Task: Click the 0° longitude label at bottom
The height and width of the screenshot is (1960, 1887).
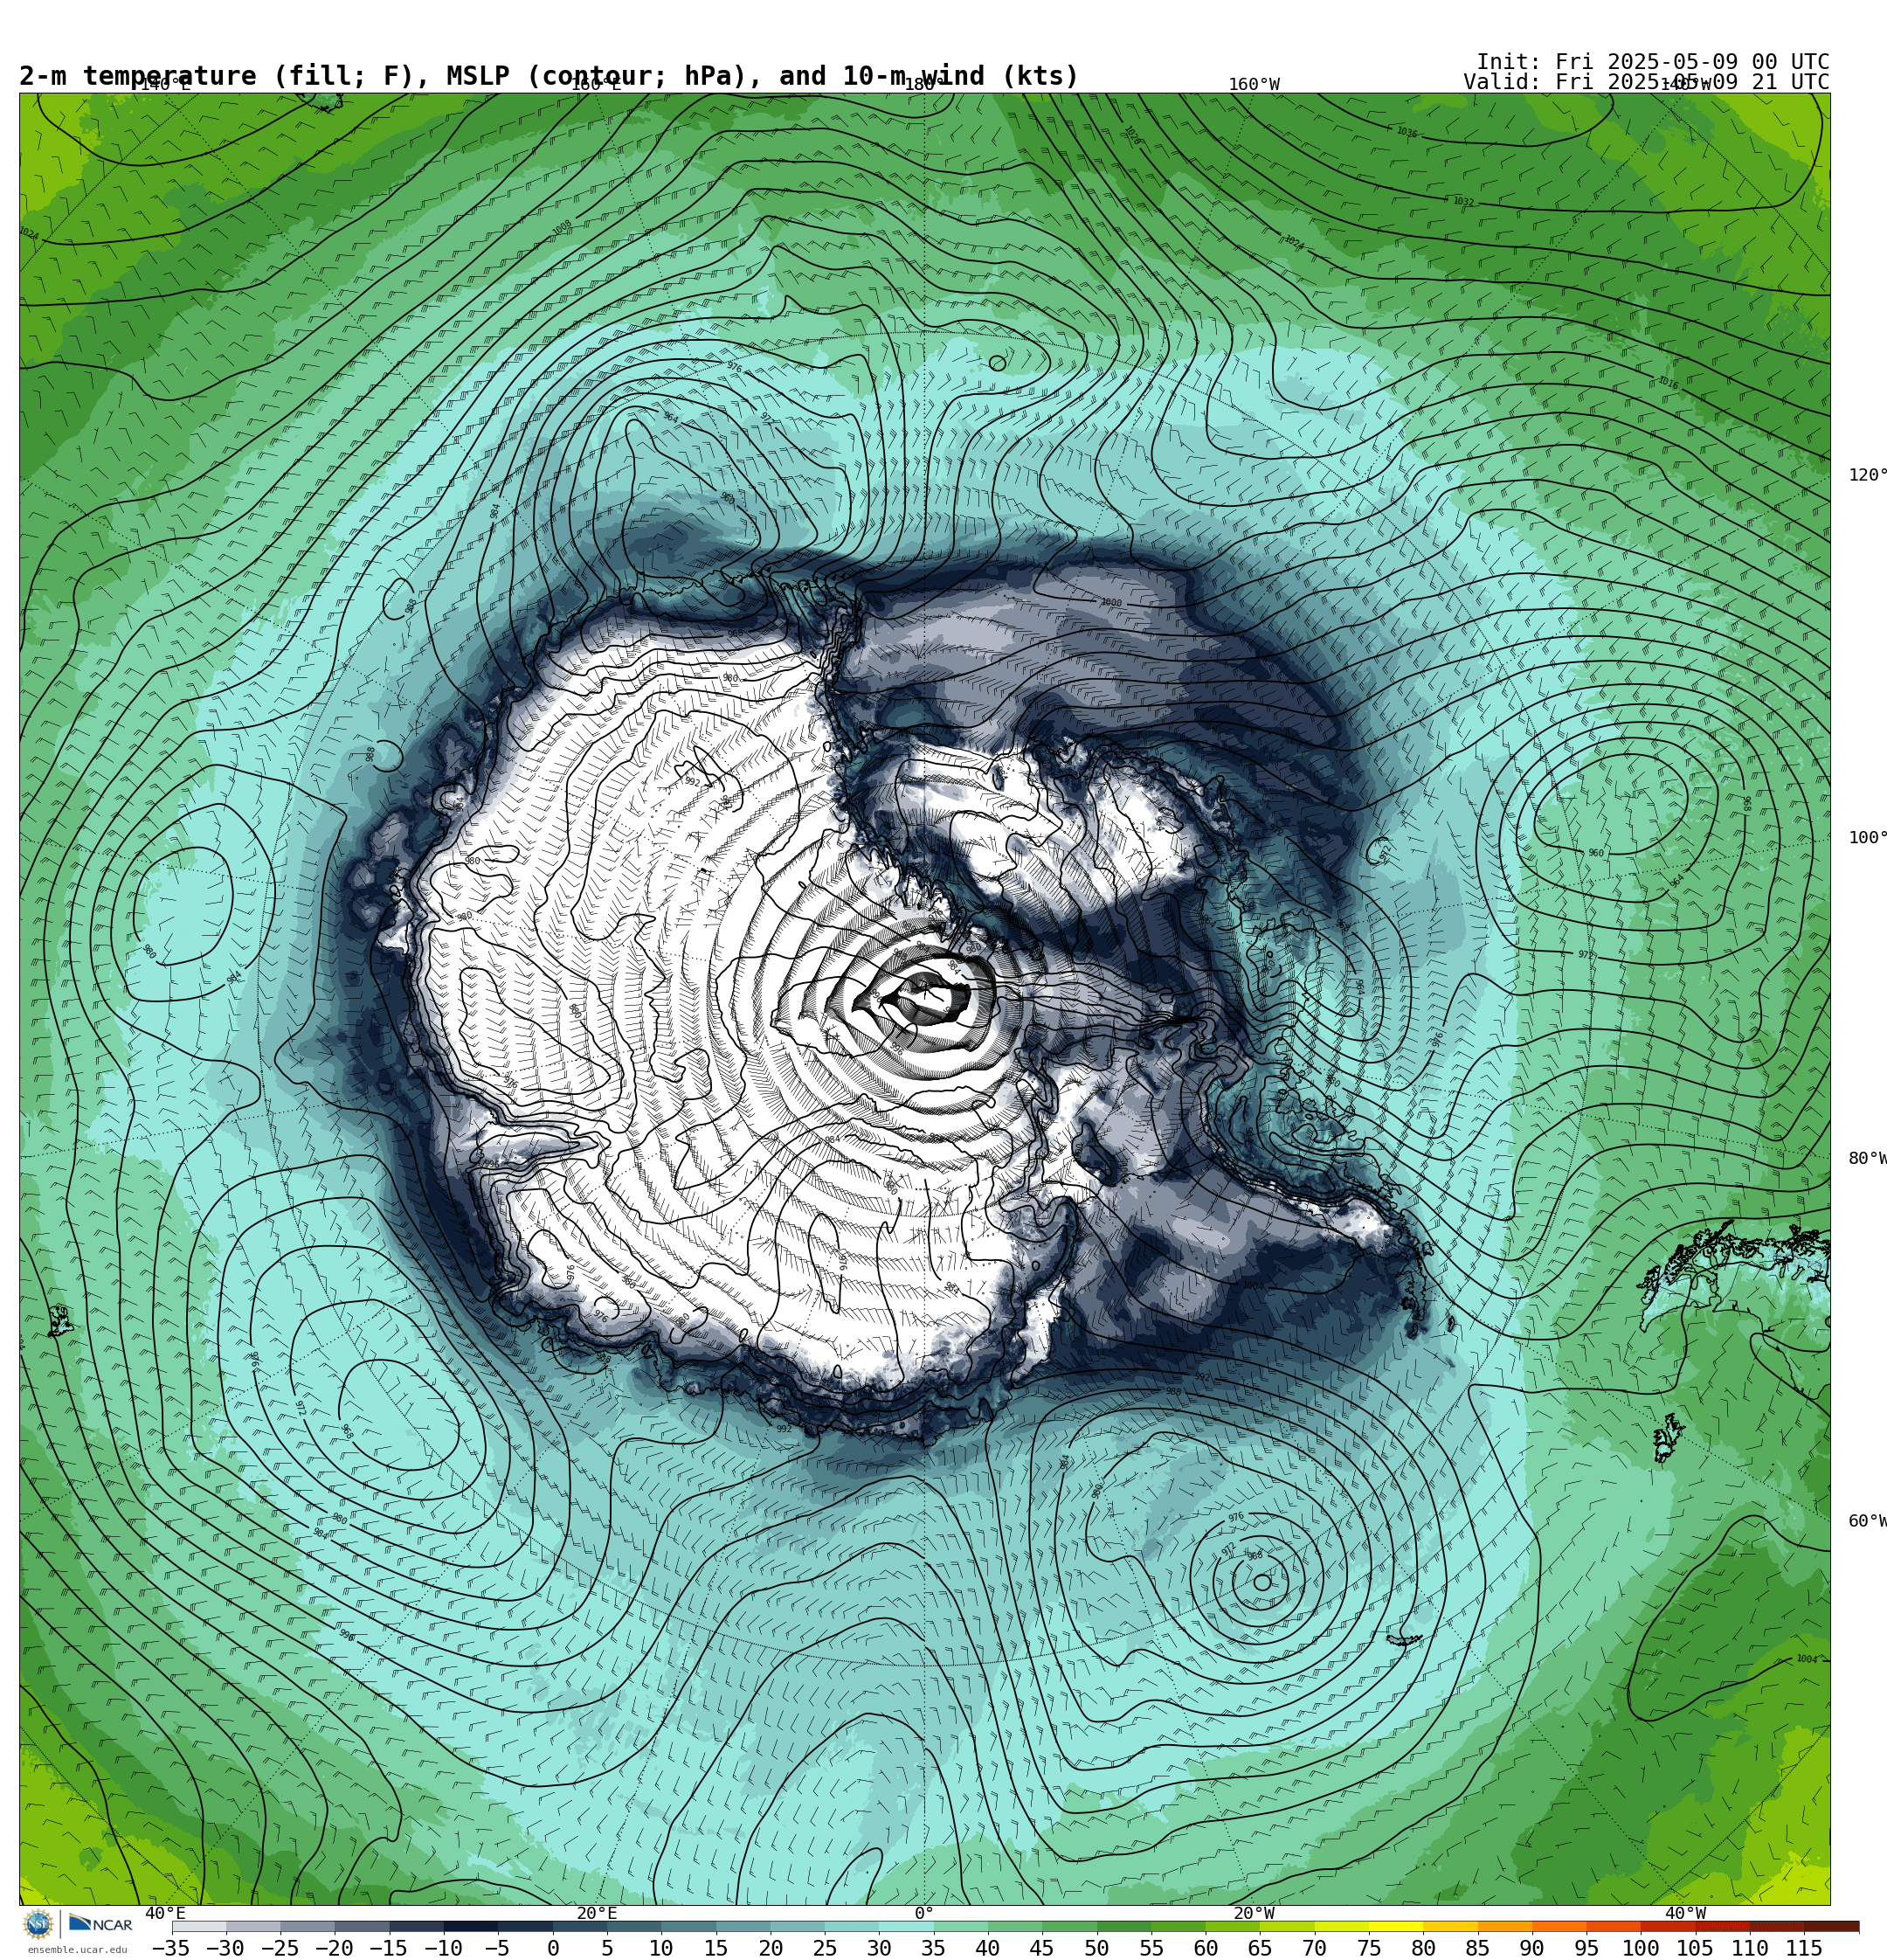Action: (924, 1913)
